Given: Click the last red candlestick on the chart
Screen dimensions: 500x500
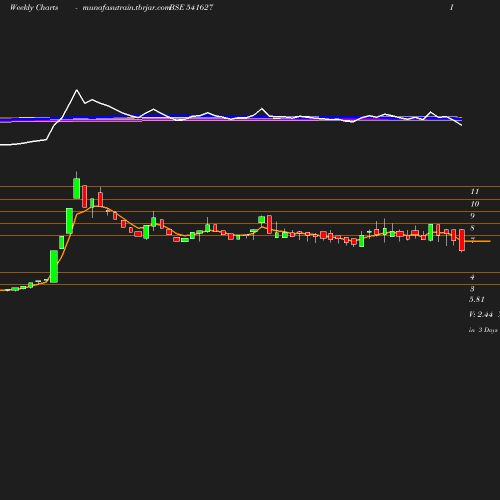Looking at the screenshot, I should [x=462, y=240].
